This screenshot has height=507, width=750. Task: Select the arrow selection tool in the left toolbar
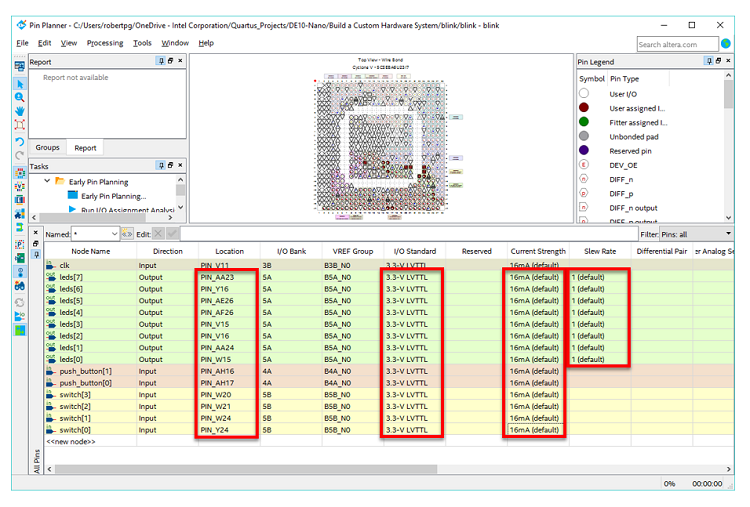[20, 83]
